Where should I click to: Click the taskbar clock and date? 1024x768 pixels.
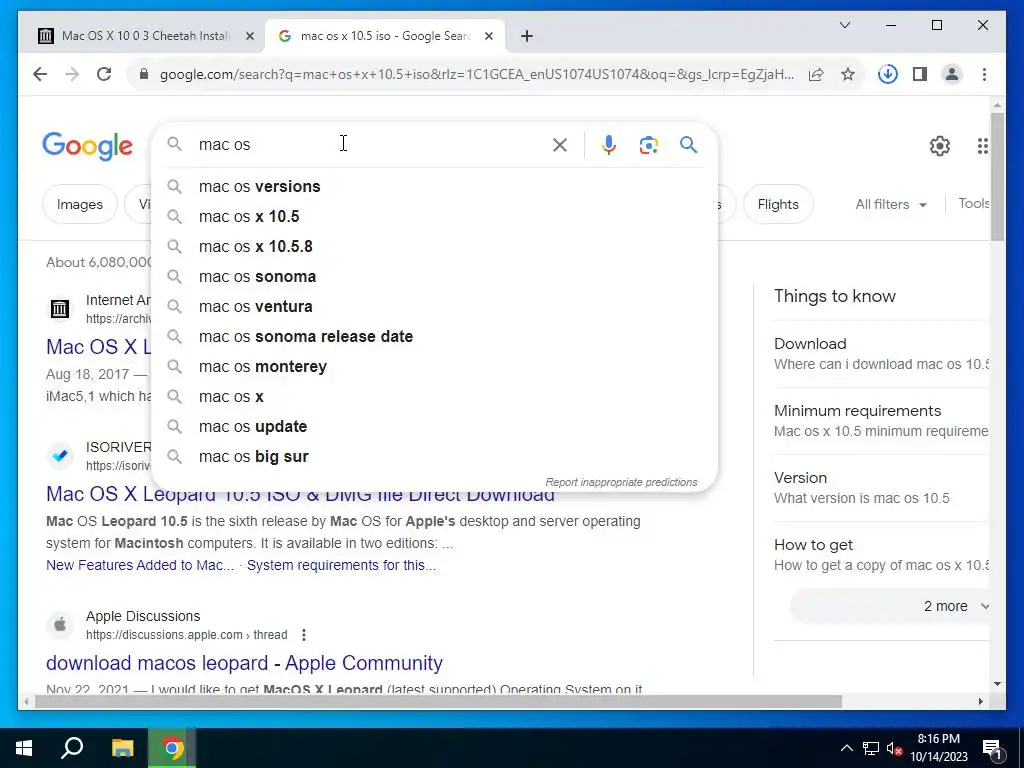(x=938, y=748)
